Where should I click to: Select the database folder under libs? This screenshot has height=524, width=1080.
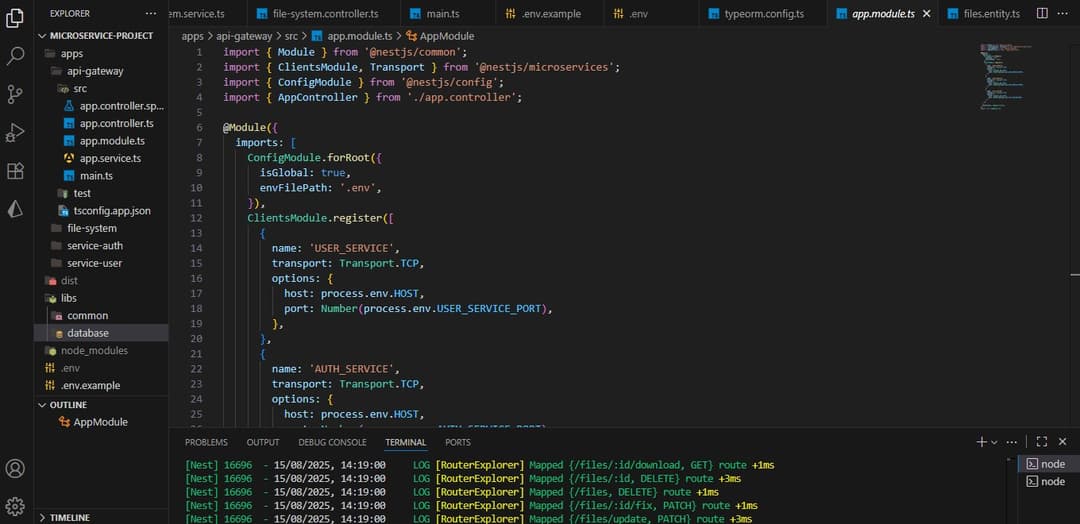pyautogui.click(x=101, y=333)
